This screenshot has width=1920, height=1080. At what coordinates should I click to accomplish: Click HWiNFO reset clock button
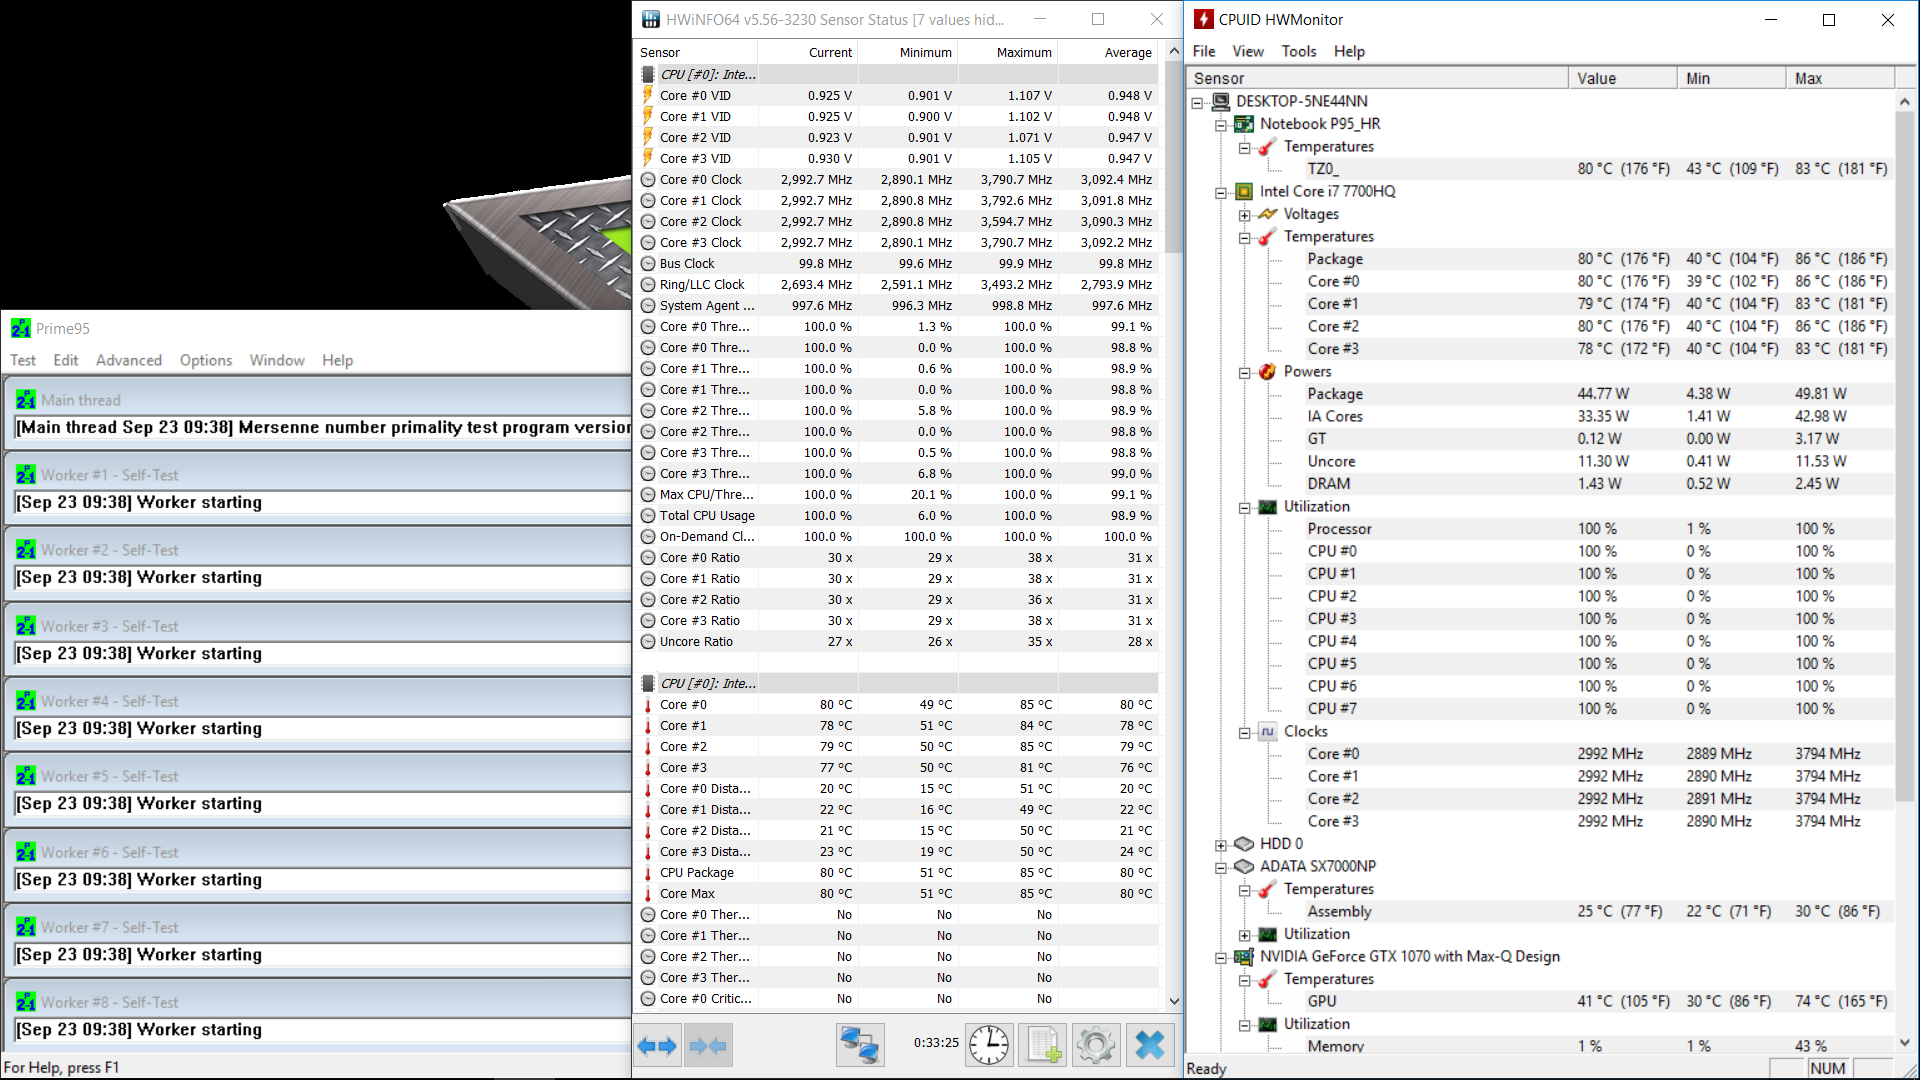click(x=989, y=1046)
